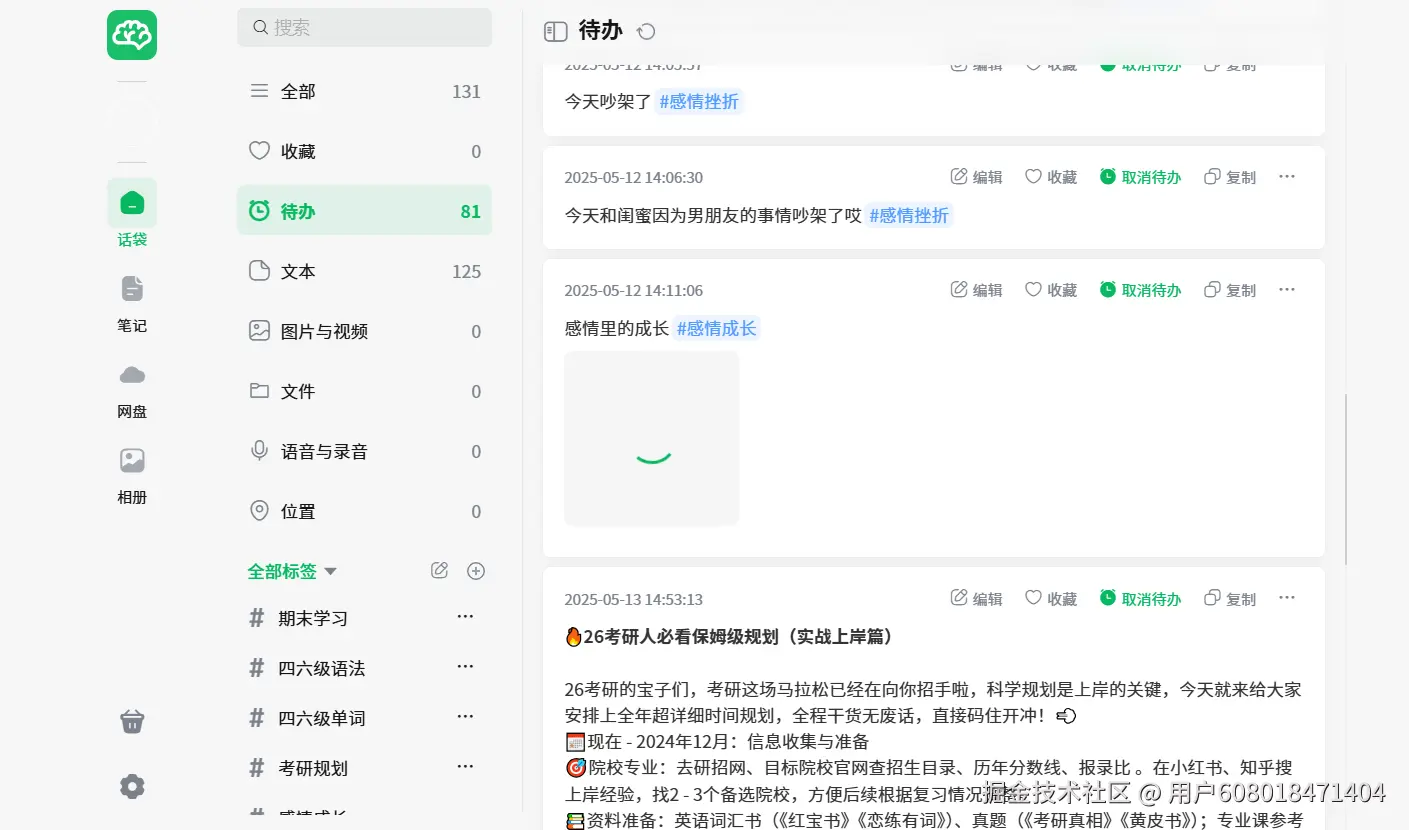Click timestamp 2025-05-12 14:06:30
This screenshot has width=1409, height=830.
coord(634,177)
